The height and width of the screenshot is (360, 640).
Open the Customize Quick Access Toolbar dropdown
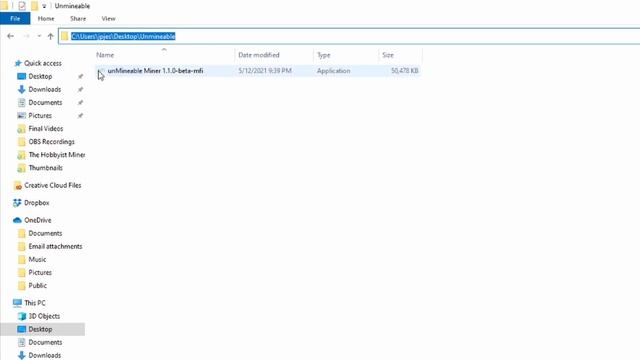[x=44, y=6]
